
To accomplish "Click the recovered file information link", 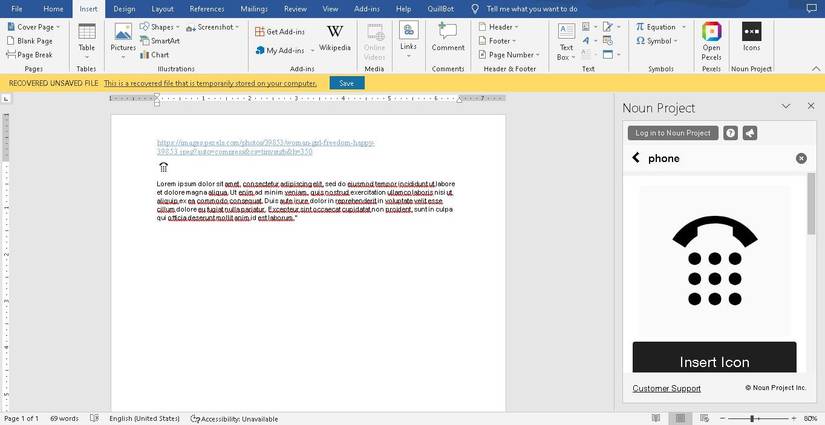I will [x=210, y=83].
